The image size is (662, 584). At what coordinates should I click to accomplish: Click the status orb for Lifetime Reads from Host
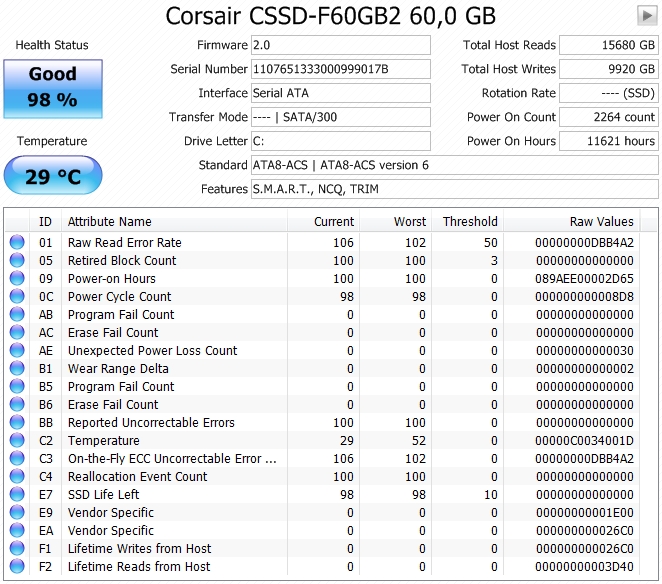tap(17, 566)
